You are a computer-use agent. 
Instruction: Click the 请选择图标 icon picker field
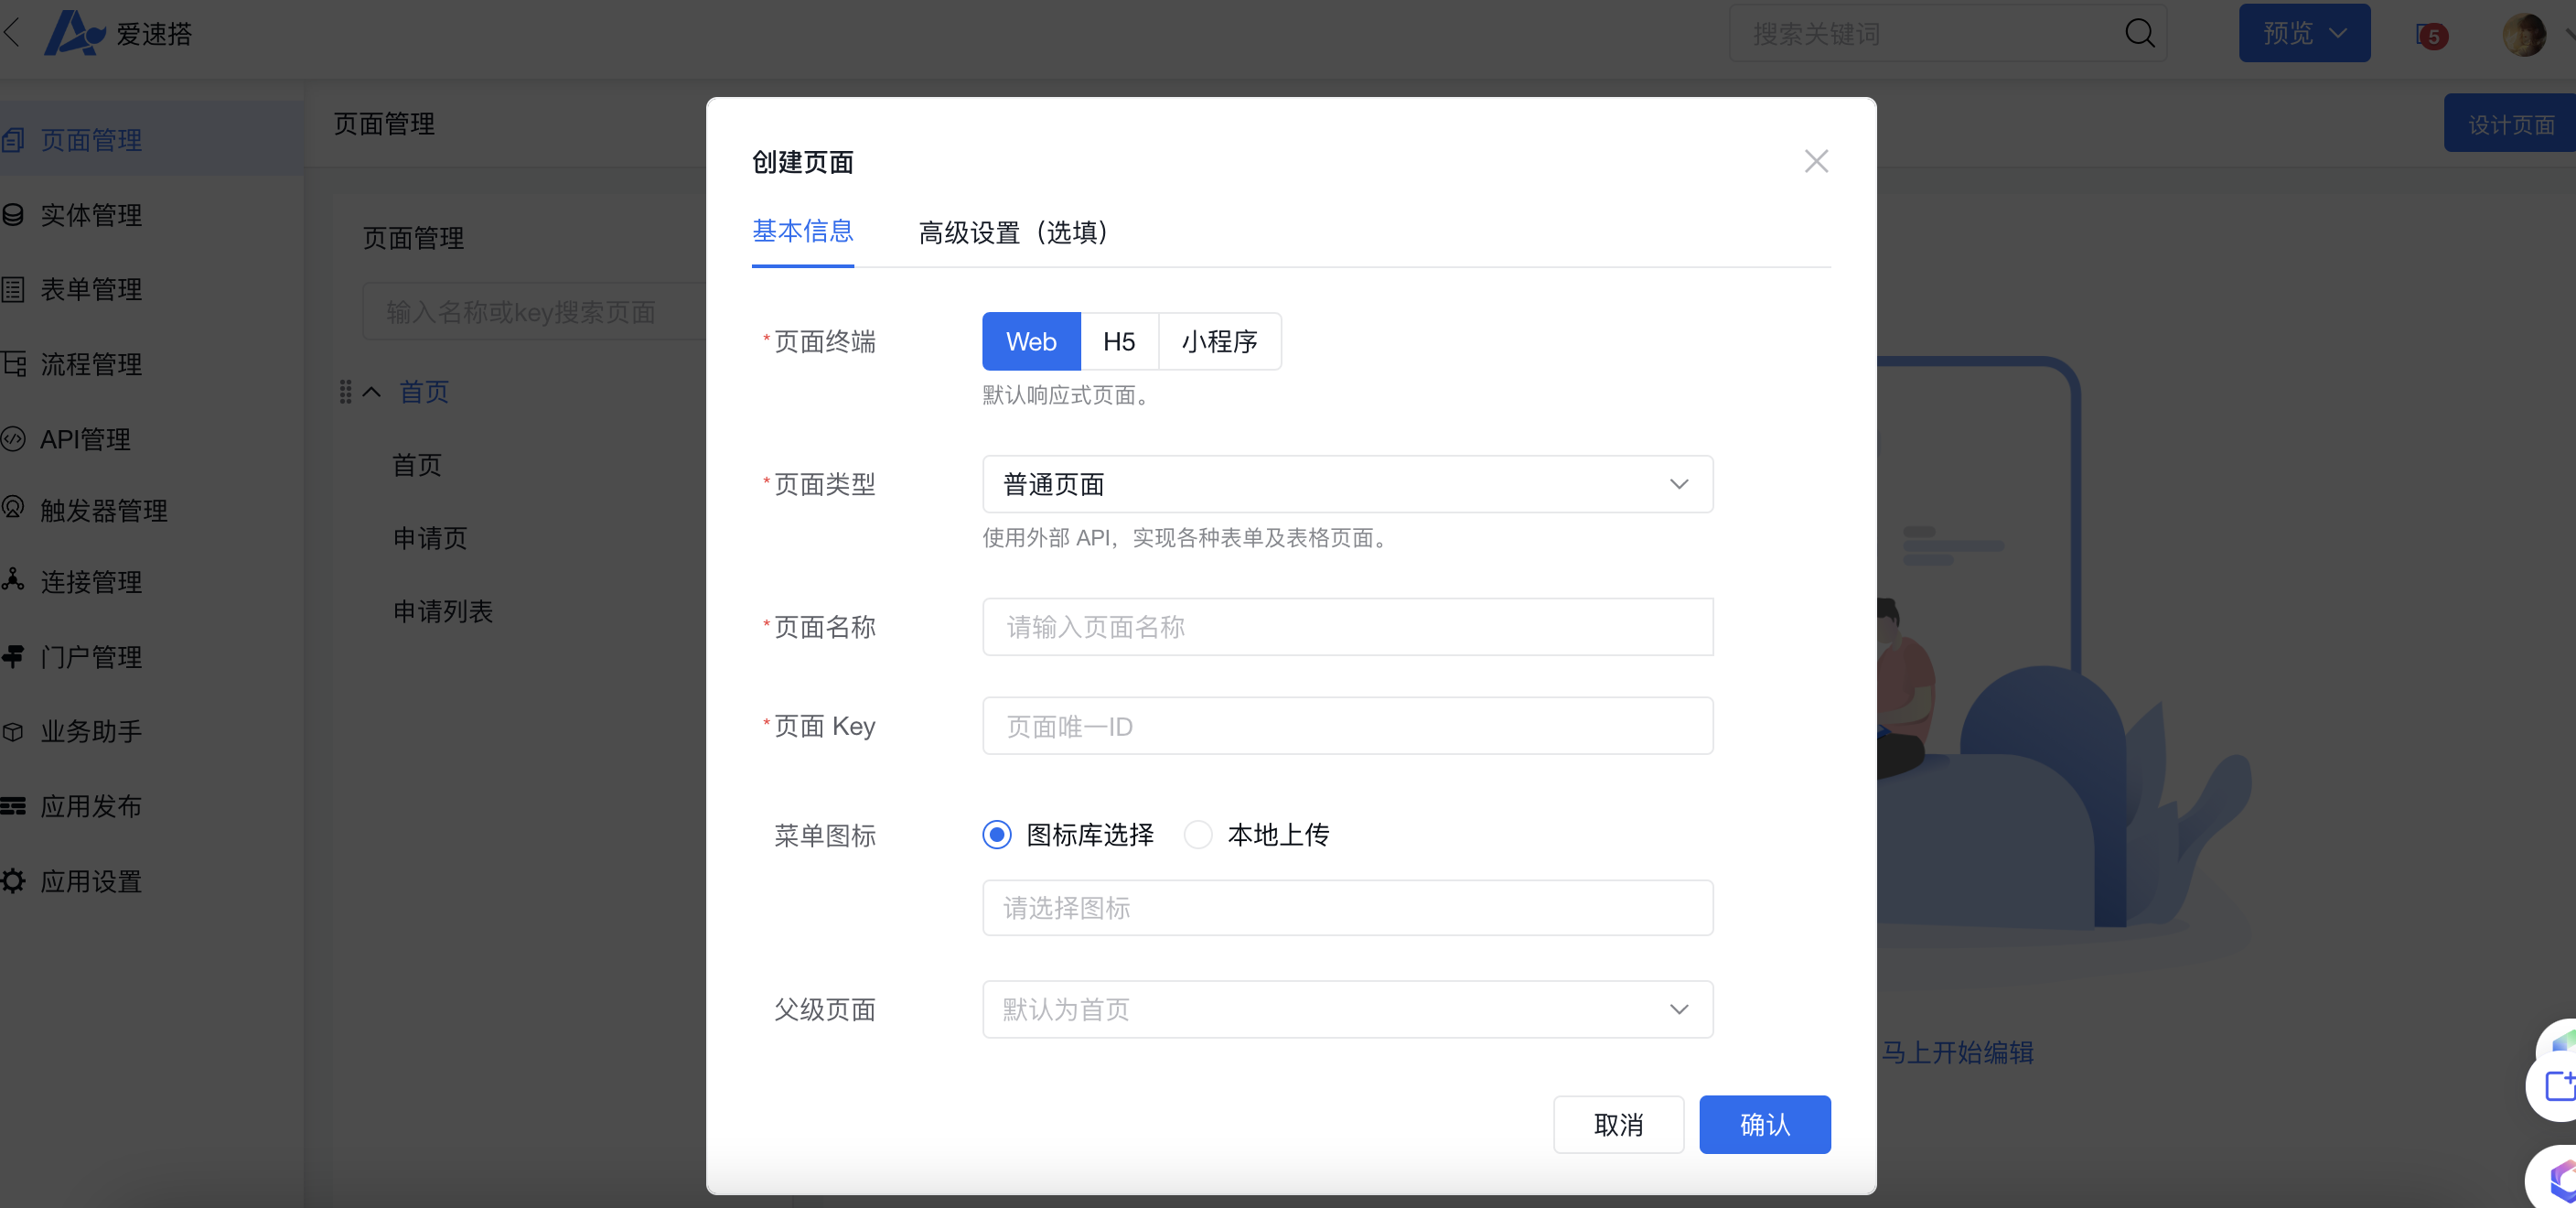click(1347, 908)
